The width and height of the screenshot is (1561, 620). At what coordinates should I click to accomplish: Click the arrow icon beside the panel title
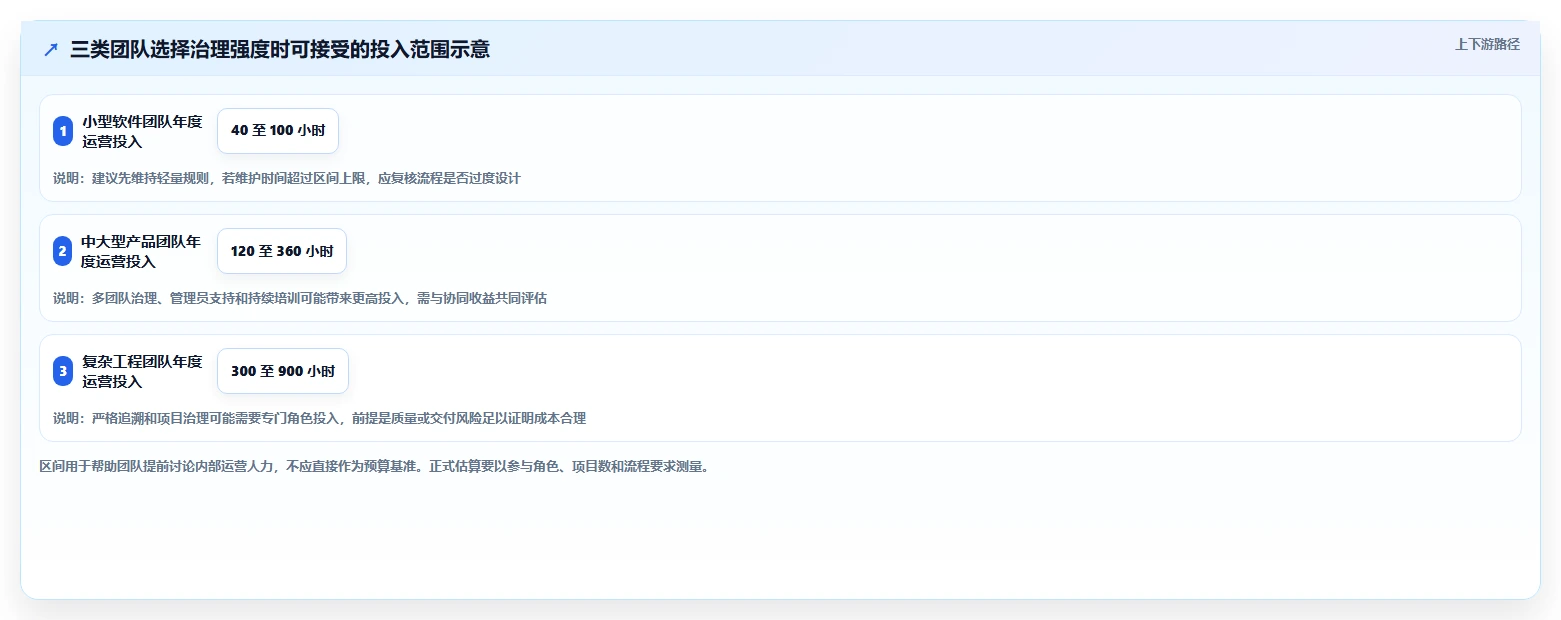(51, 49)
